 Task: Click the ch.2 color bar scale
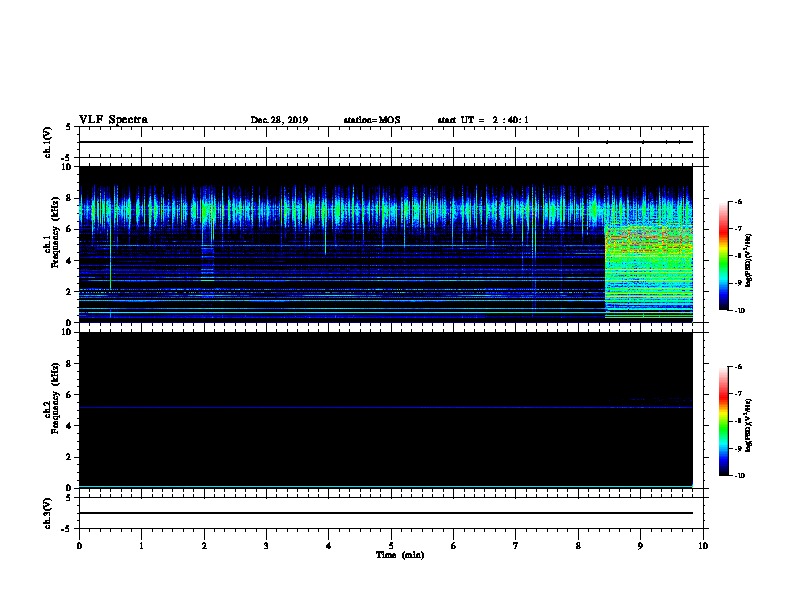(x=724, y=421)
